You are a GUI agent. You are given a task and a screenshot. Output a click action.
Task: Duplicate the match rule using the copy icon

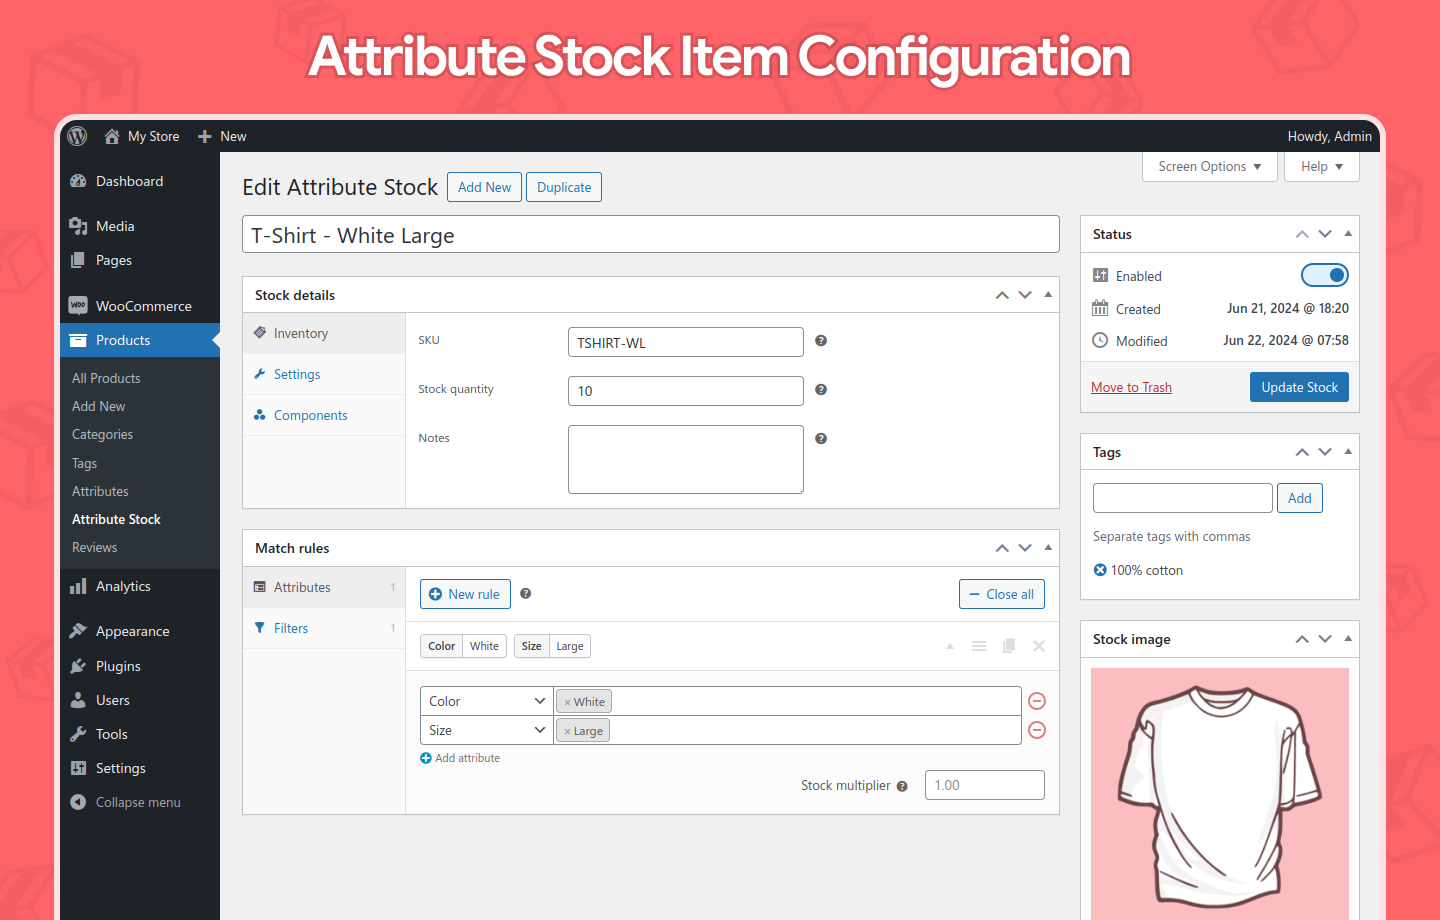click(1008, 646)
